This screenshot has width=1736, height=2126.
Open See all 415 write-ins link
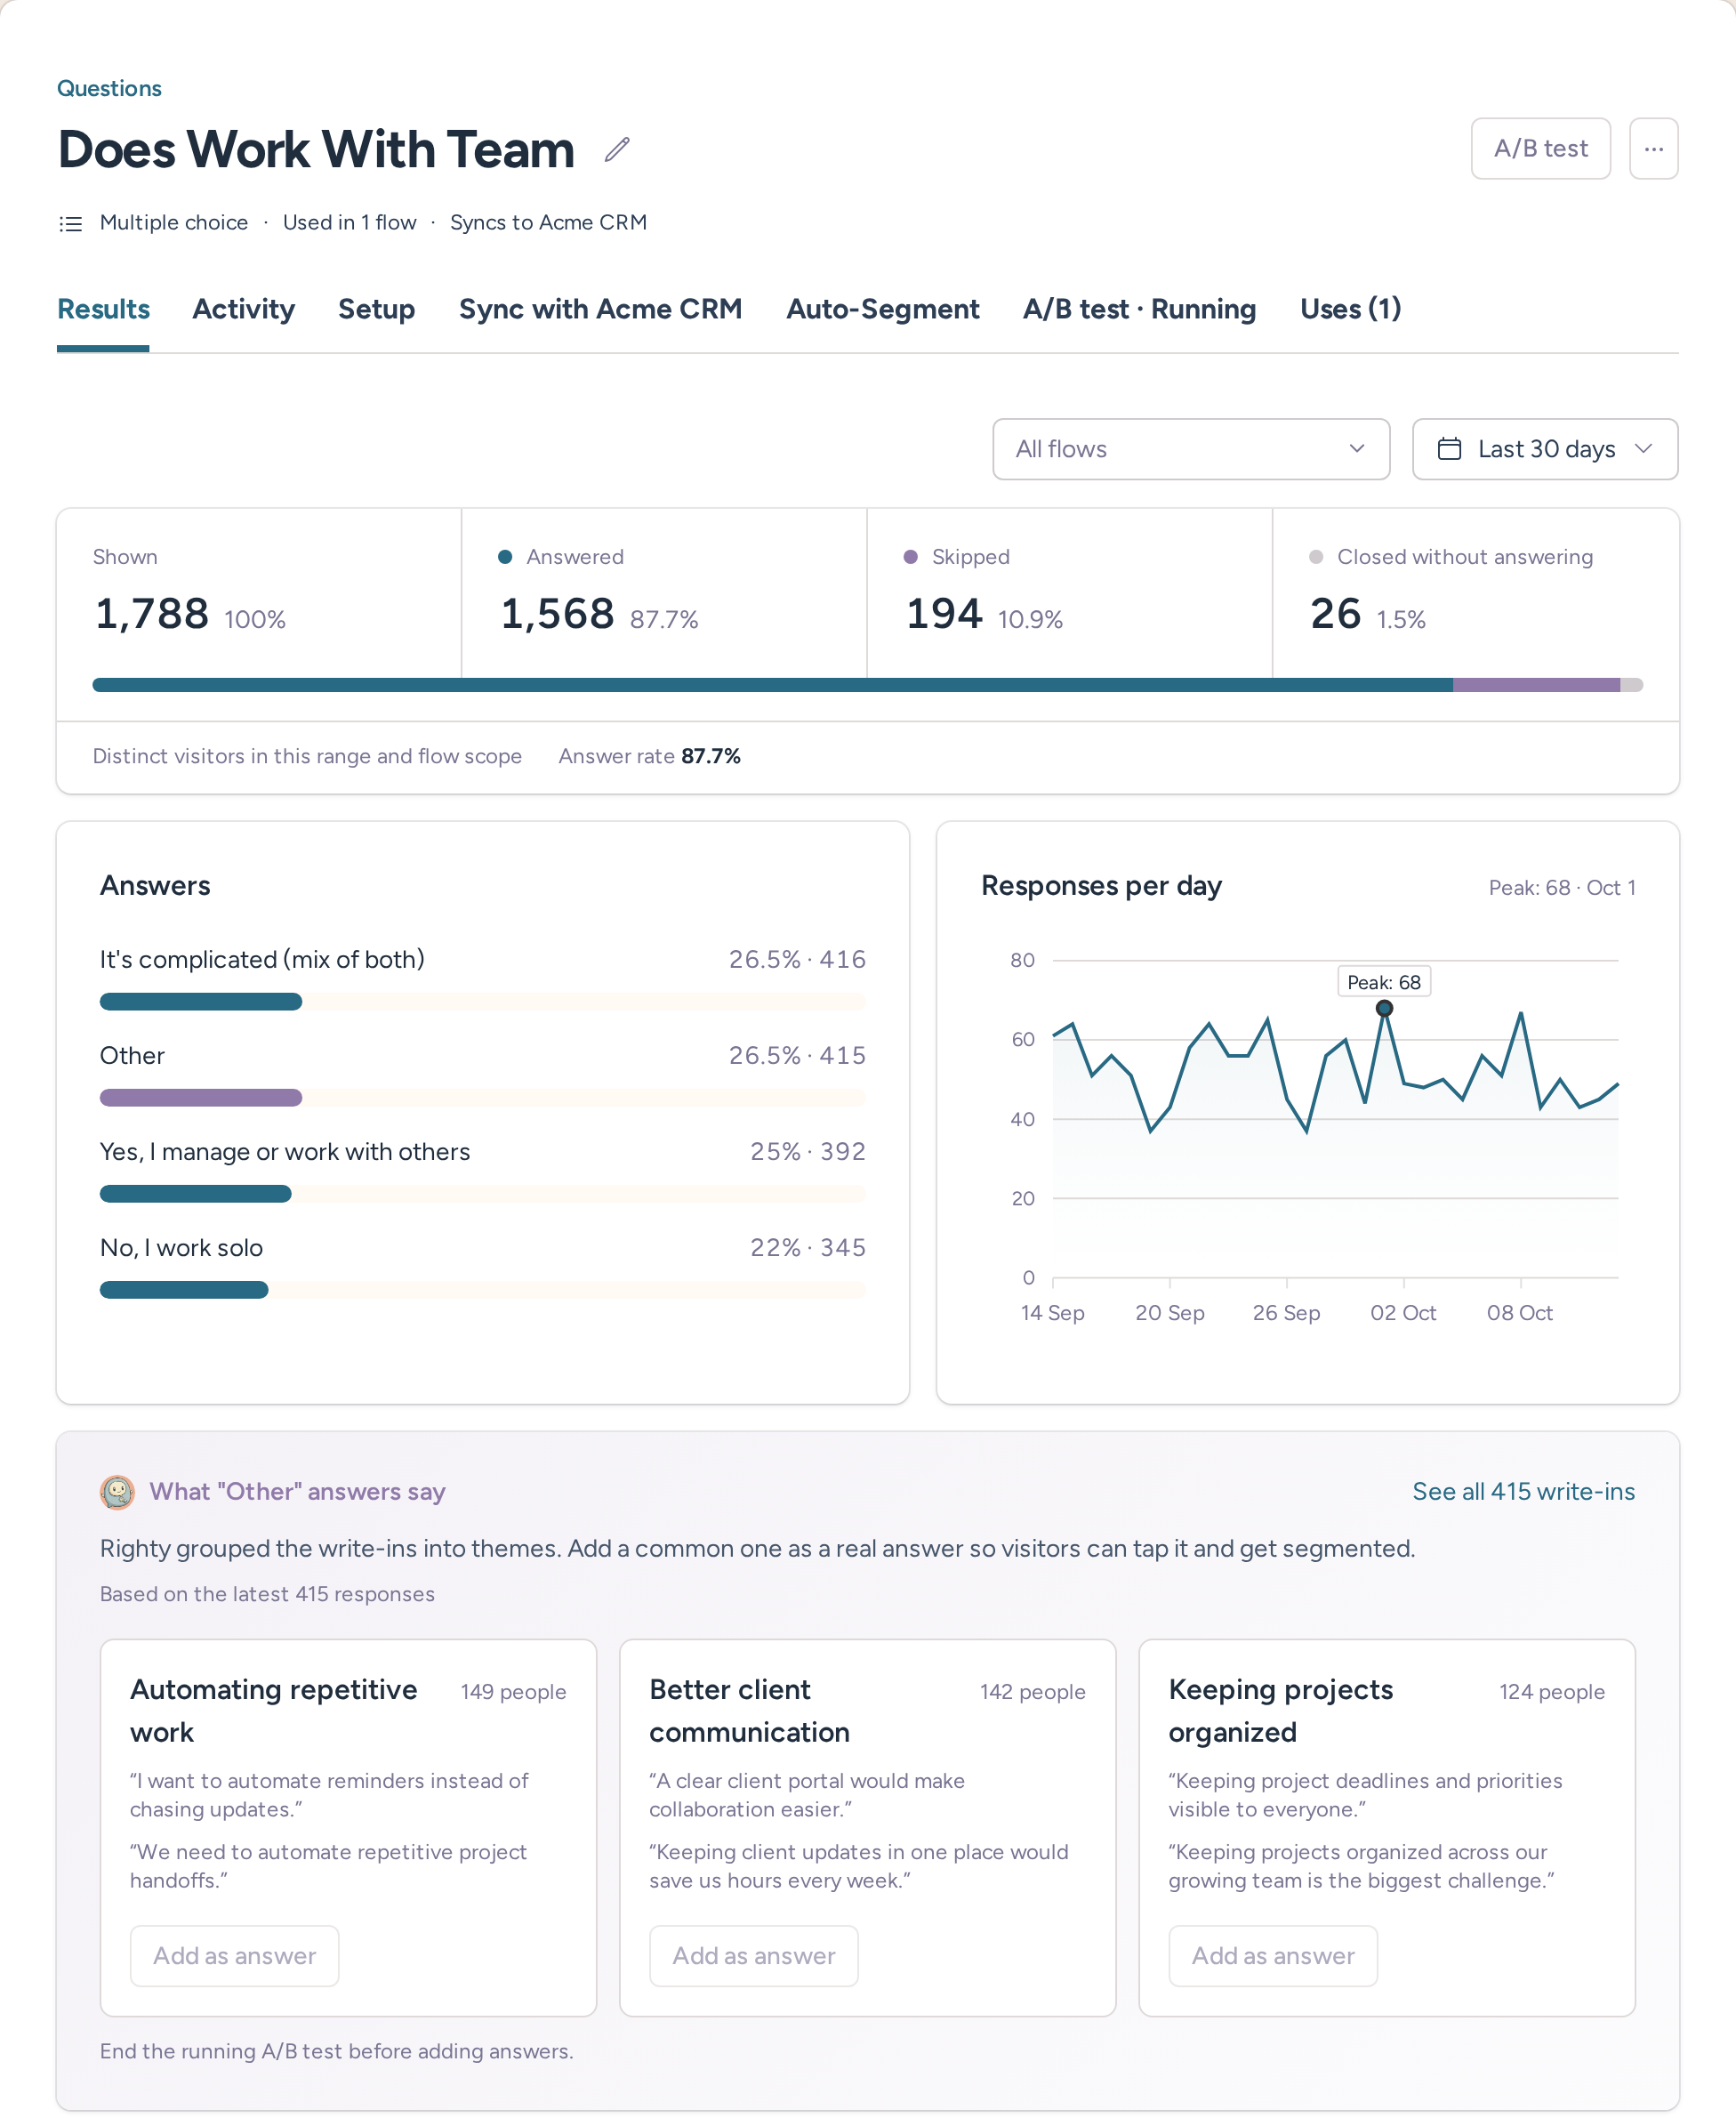click(1523, 1491)
